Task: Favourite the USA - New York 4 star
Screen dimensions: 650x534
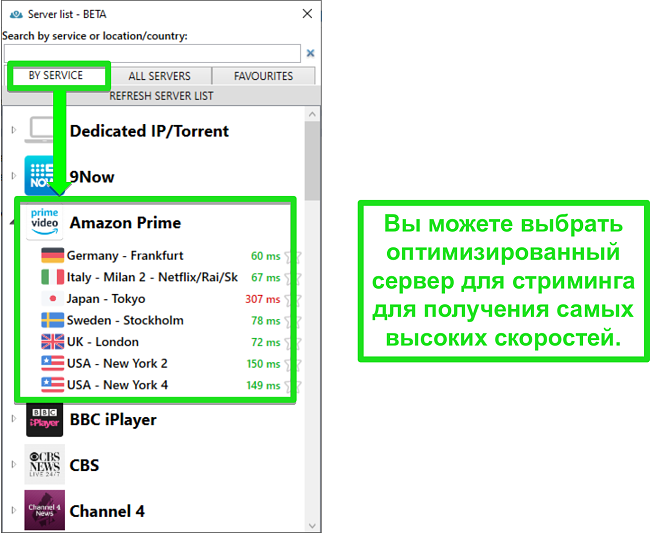Action: pyautogui.click(x=293, y=386)
